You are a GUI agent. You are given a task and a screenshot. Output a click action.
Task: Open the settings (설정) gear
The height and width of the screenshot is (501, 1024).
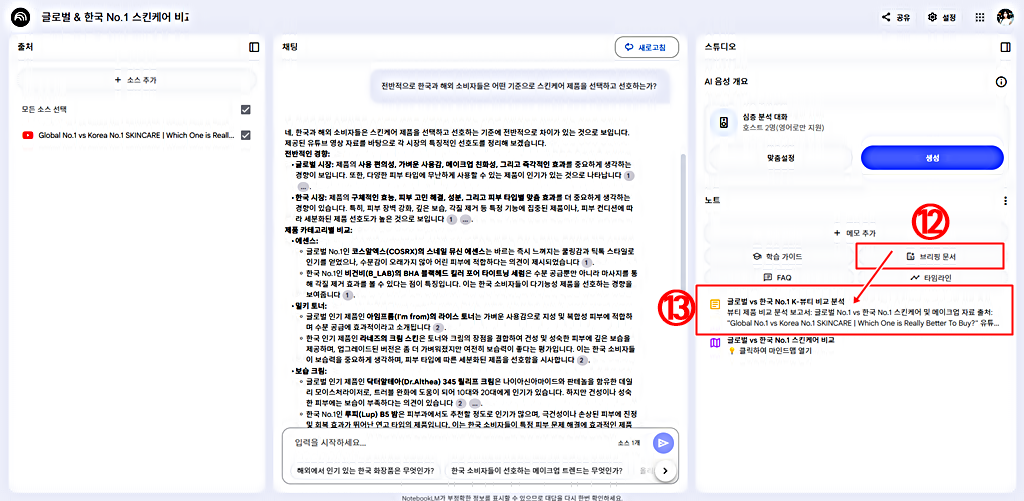[942, 18]
